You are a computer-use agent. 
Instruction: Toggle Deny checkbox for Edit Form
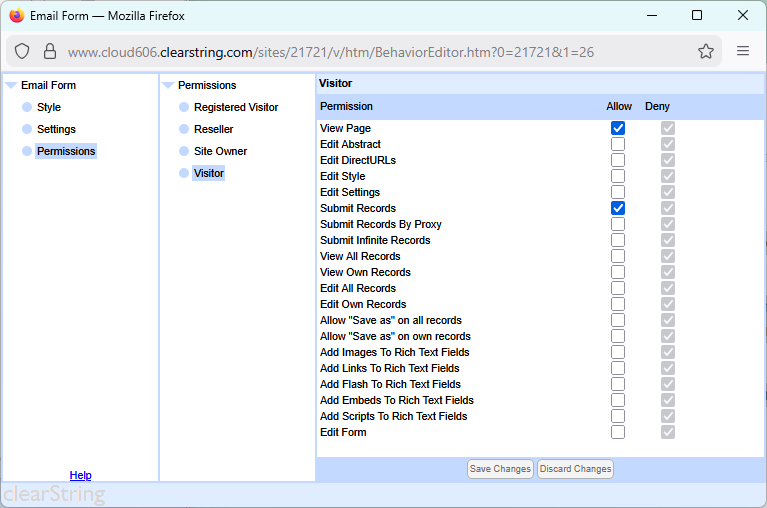point(667,432)
